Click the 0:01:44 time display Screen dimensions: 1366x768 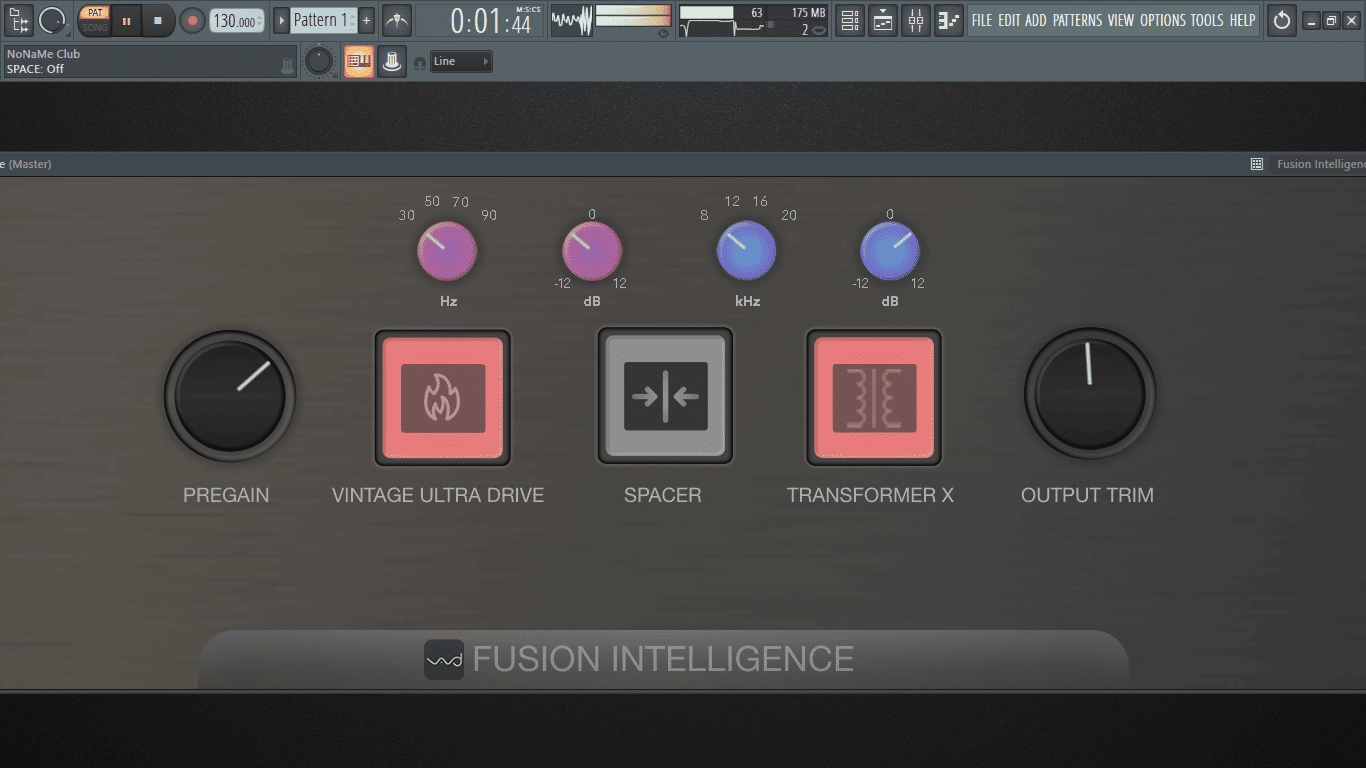[x=480, y=20]
